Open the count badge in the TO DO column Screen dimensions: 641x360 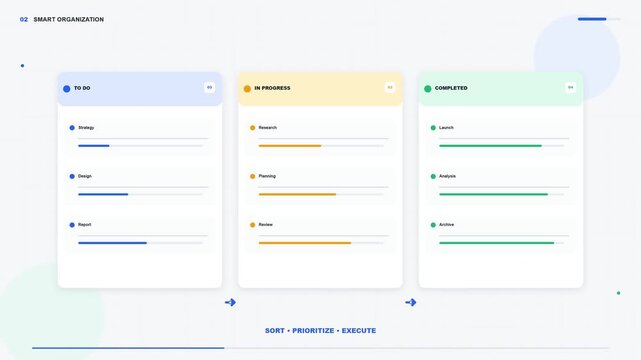[x=209, y=87]
